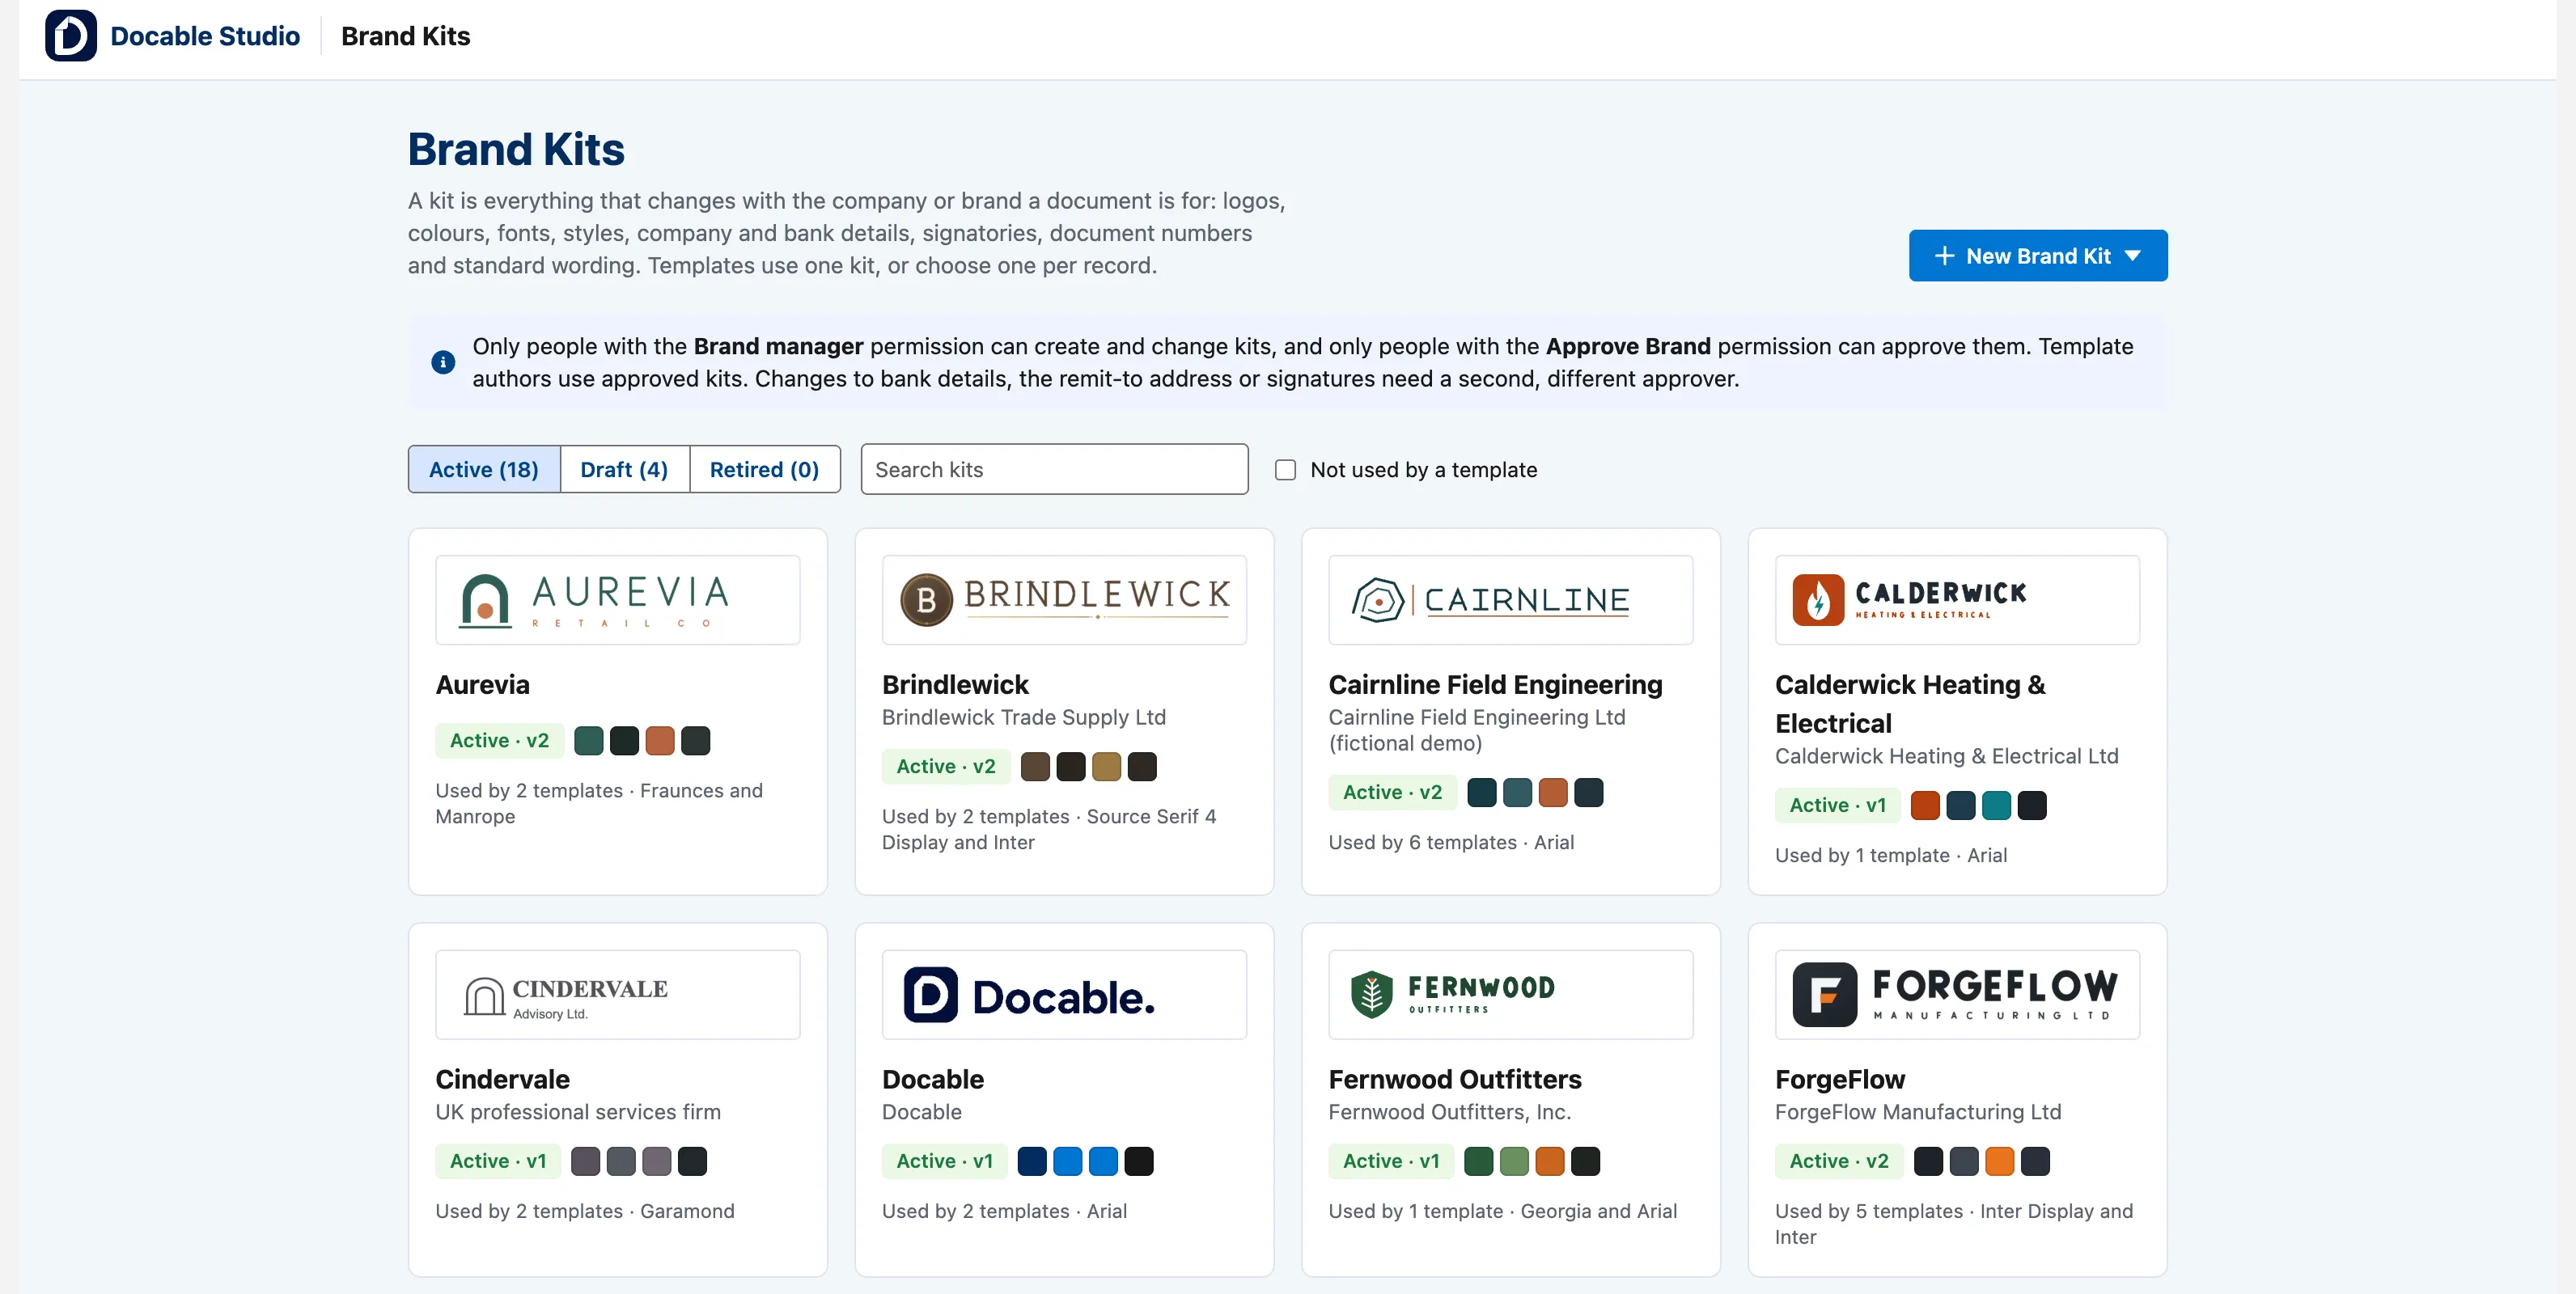Click the Cairnline hexagon logo icon
2576x1294 pixels.
pos(1378,600)
